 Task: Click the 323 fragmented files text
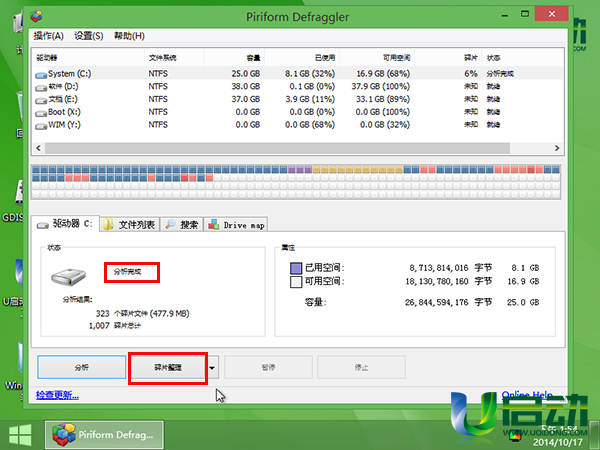pyautogui.click(x=142, y=313)
